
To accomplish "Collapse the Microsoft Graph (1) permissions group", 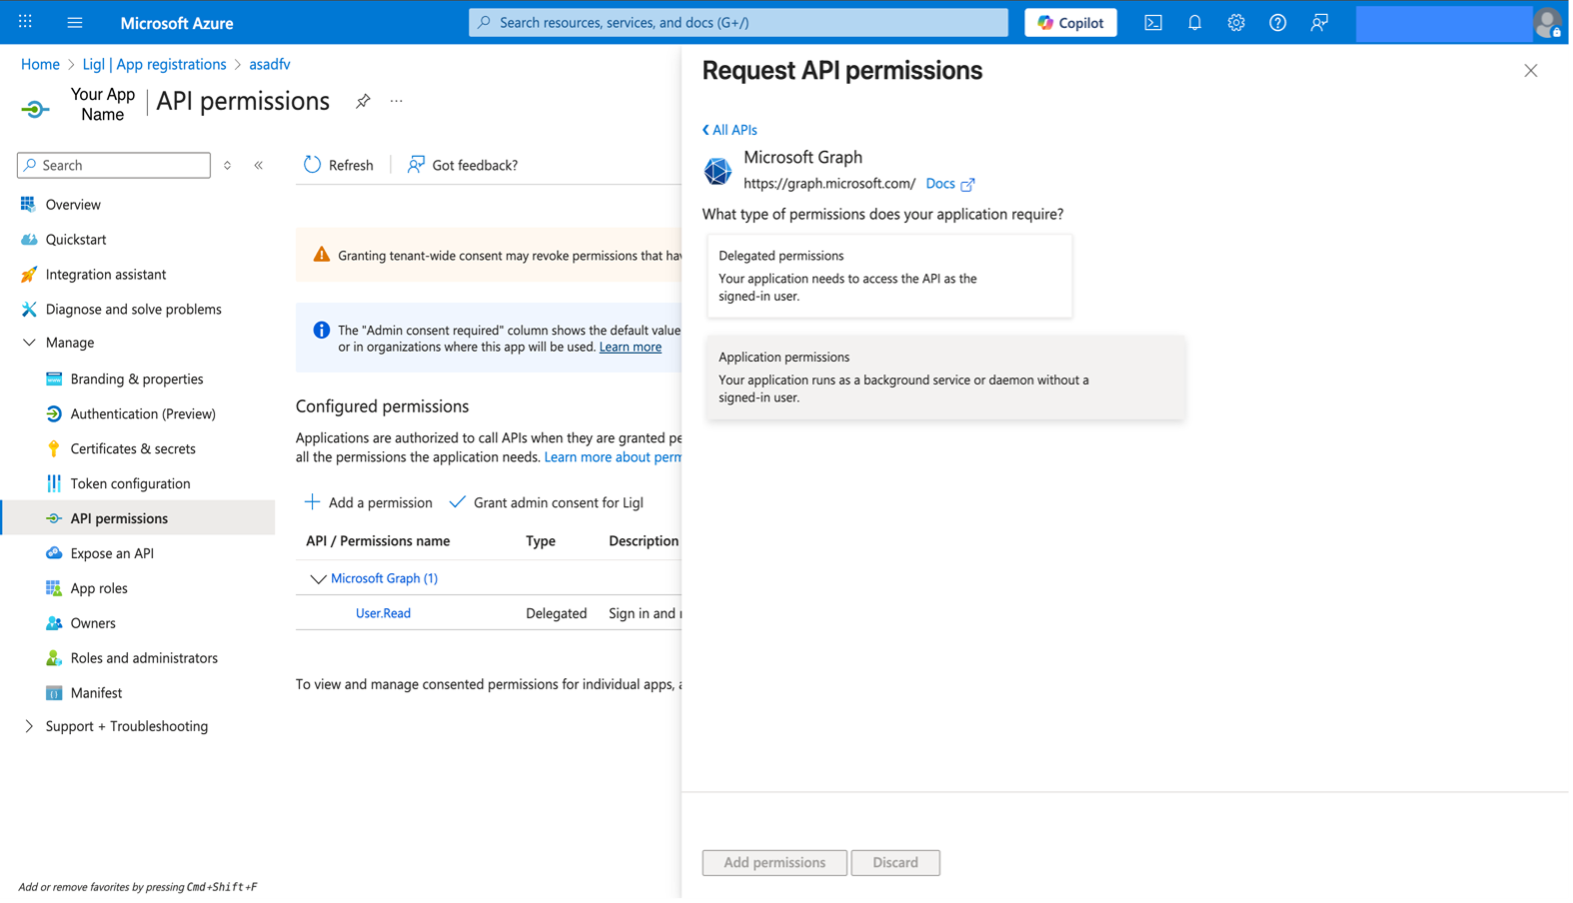I will point(319,580).
